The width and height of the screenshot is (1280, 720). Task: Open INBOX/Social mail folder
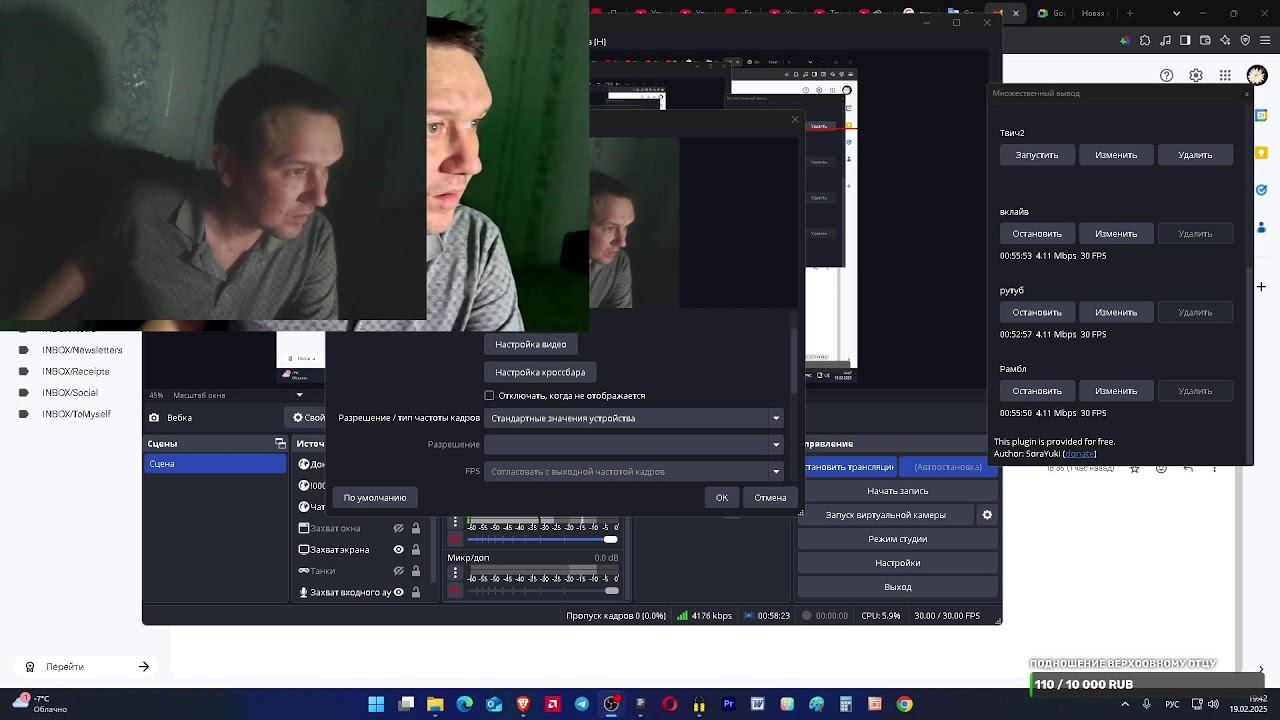[x=70, y=393]
